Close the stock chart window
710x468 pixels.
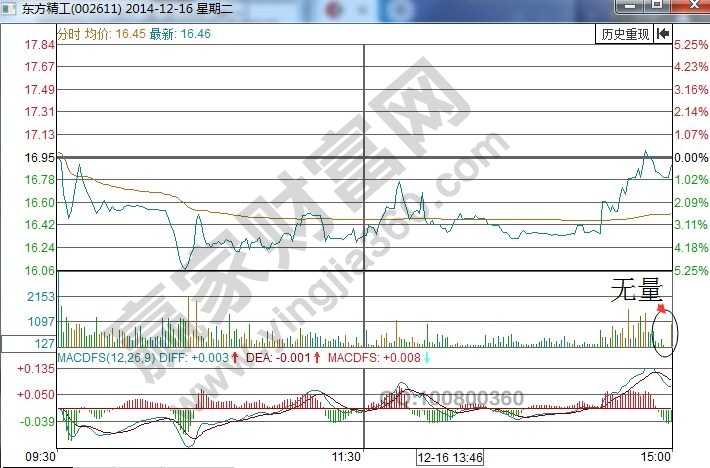[x=689, y=6]
